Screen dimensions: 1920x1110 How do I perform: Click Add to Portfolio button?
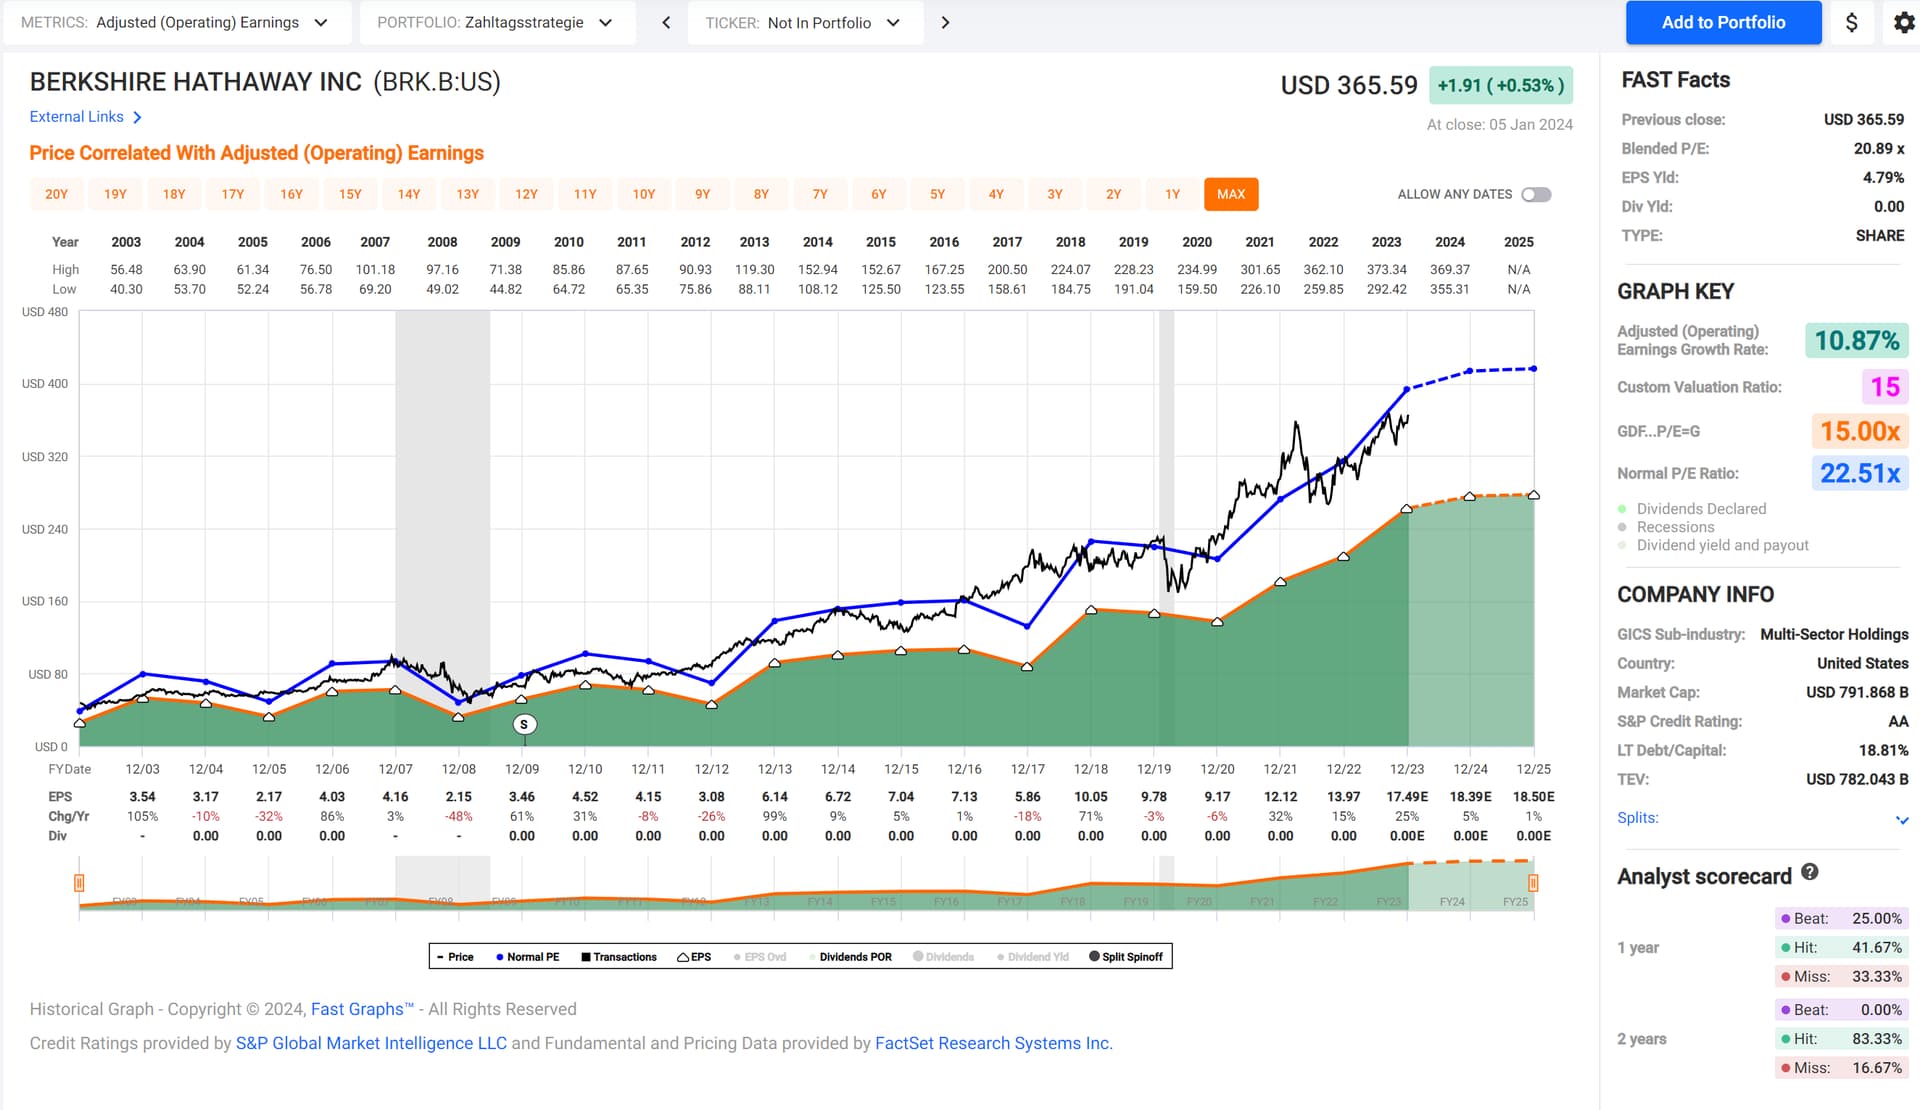click(x=1723, y=22)
